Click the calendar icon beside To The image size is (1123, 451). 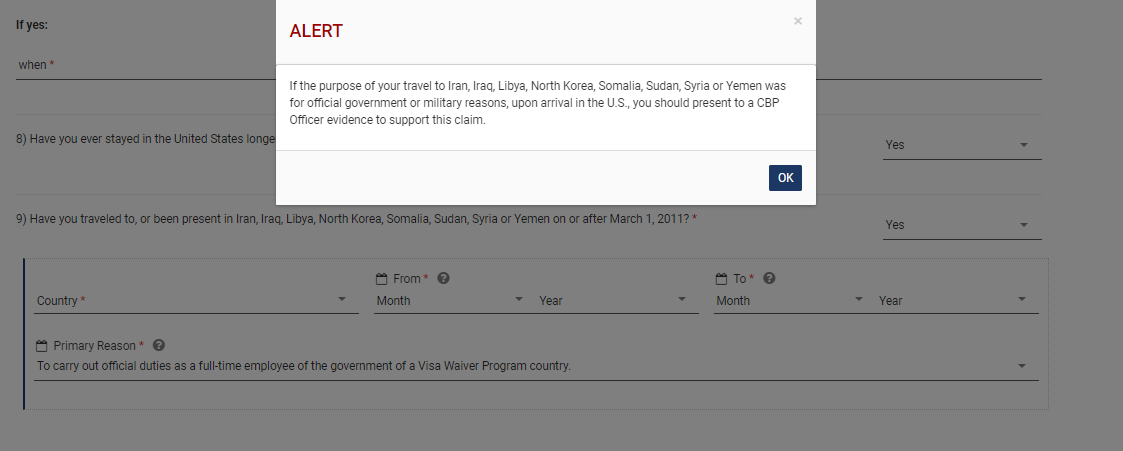[722, 279]
